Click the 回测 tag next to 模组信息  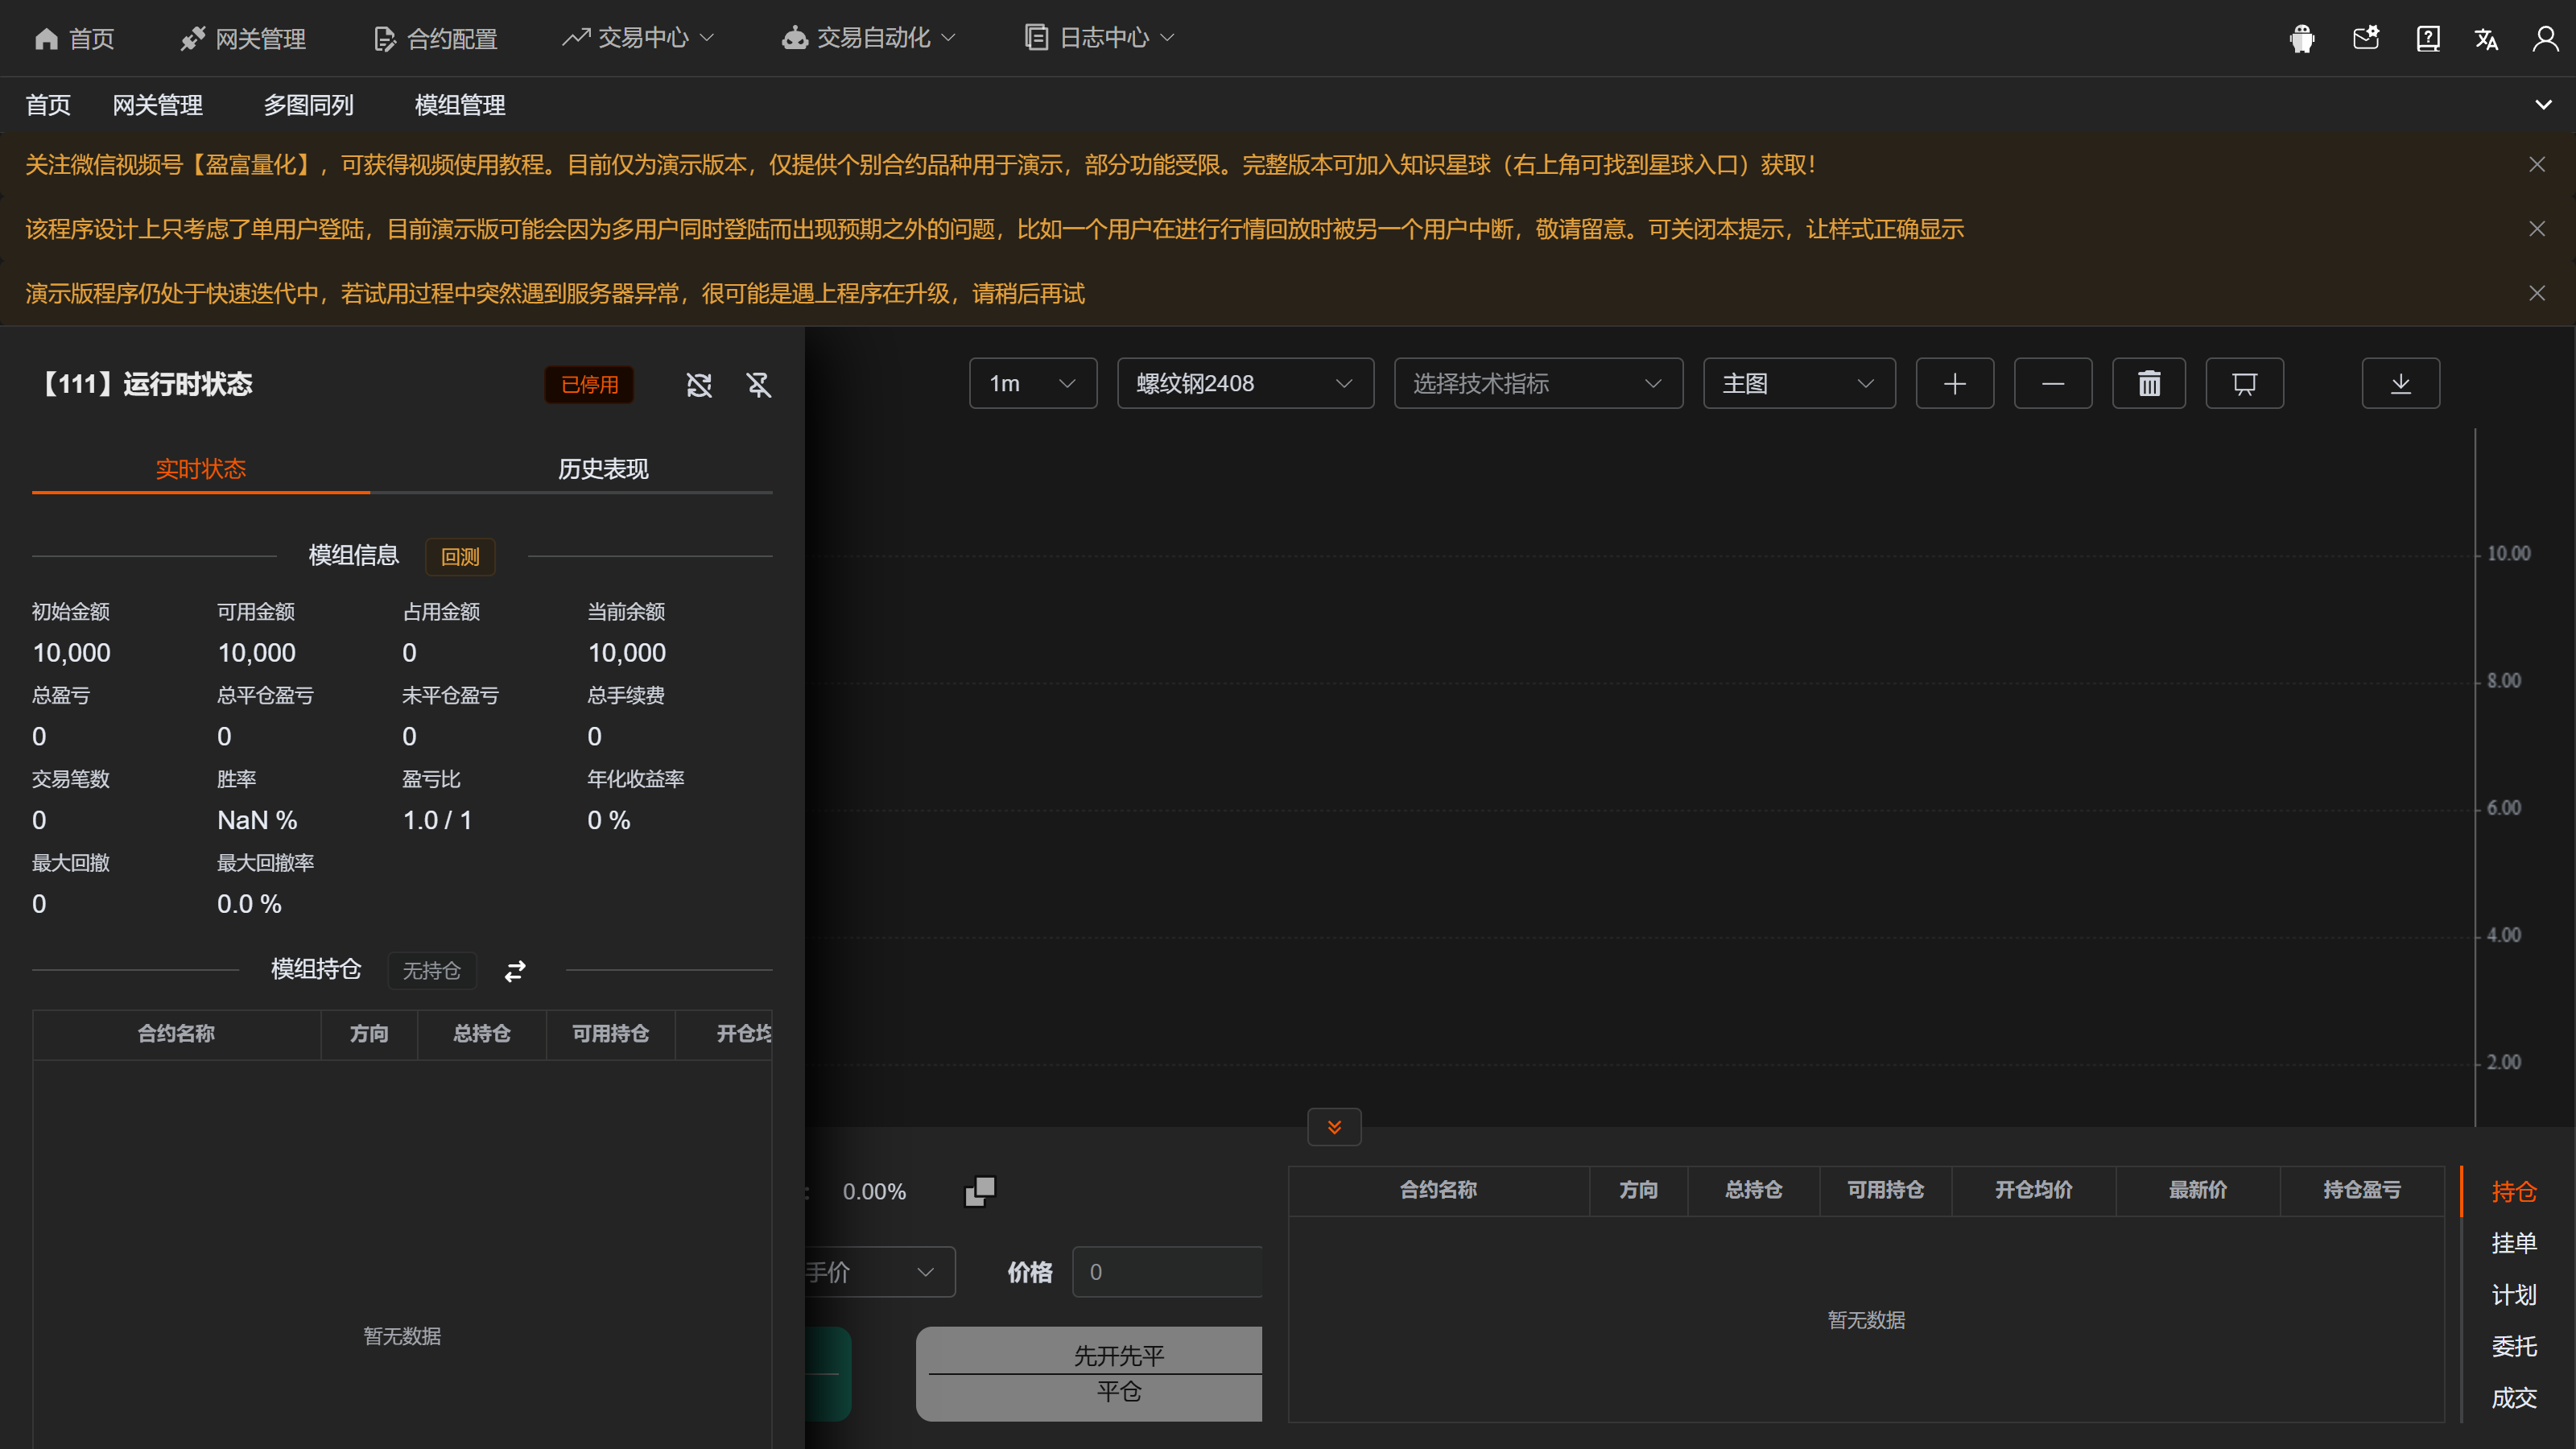[460, 557]
